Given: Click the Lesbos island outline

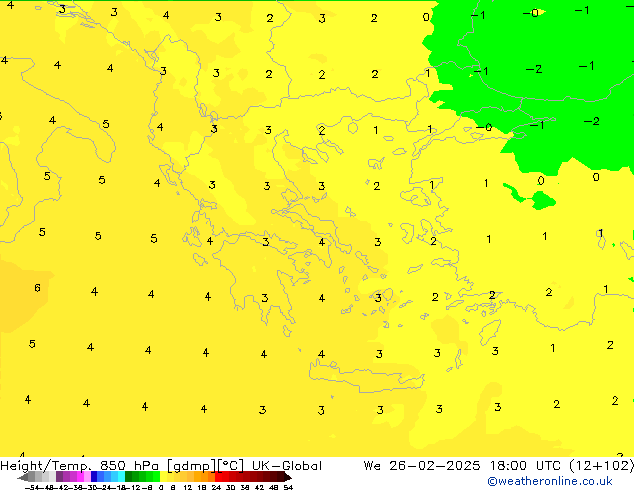Looking at the screenshot, I should point(416,197).
